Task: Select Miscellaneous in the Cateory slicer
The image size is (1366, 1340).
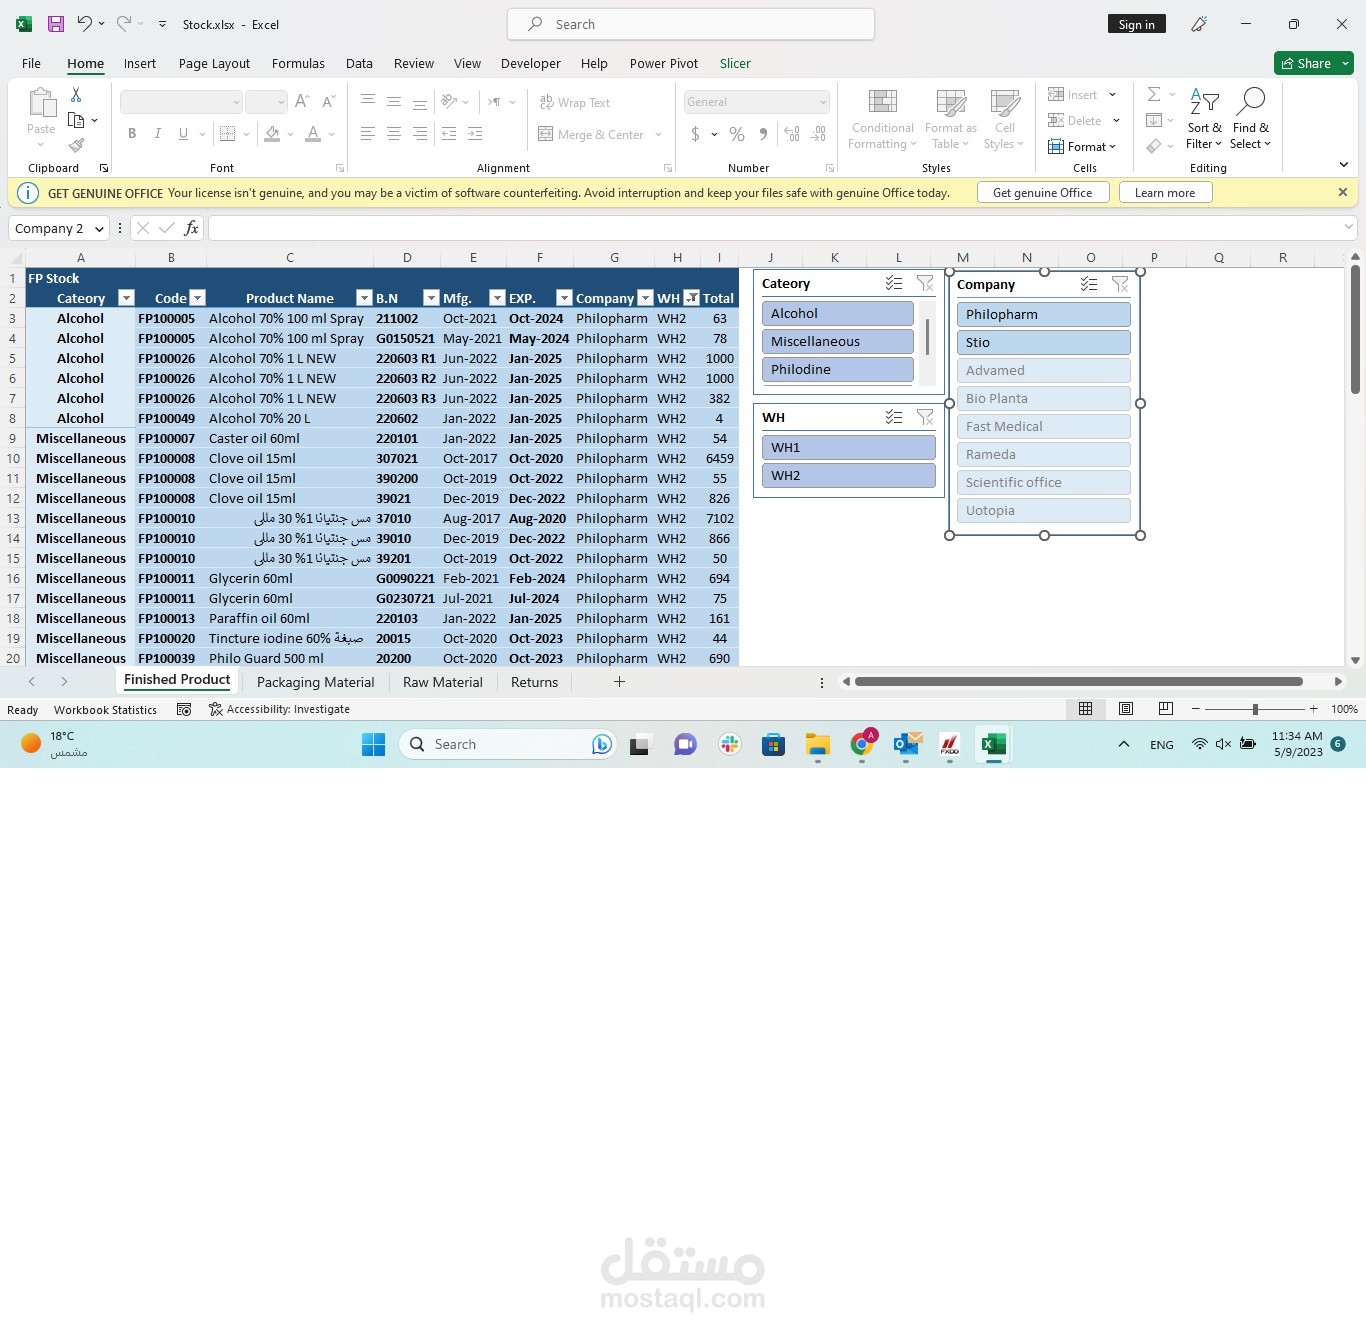Action: 838,341
